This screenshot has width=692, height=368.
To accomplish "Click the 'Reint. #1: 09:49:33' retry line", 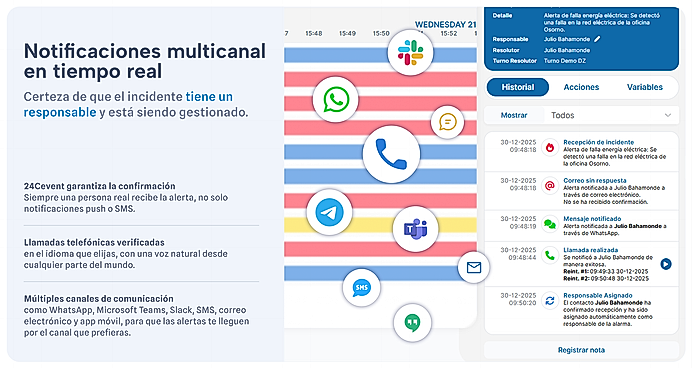I will pos(606,271).
